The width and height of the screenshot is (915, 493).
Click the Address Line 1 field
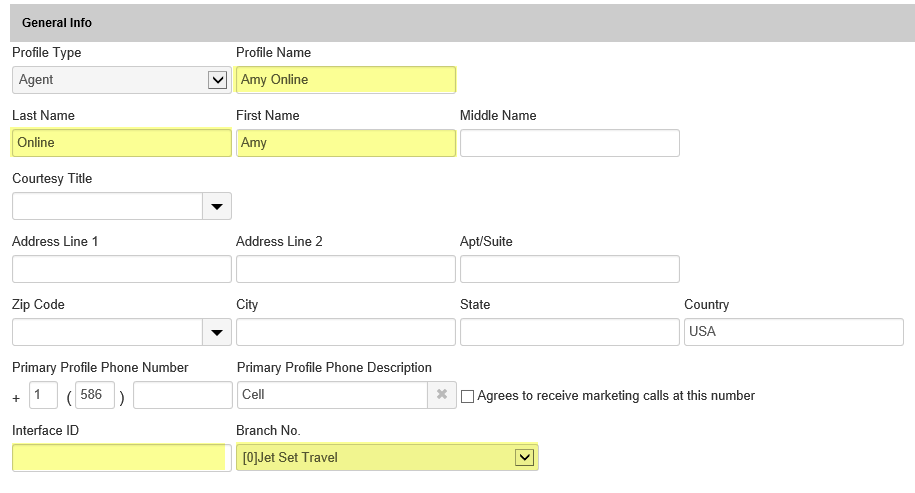coord(121,269)
